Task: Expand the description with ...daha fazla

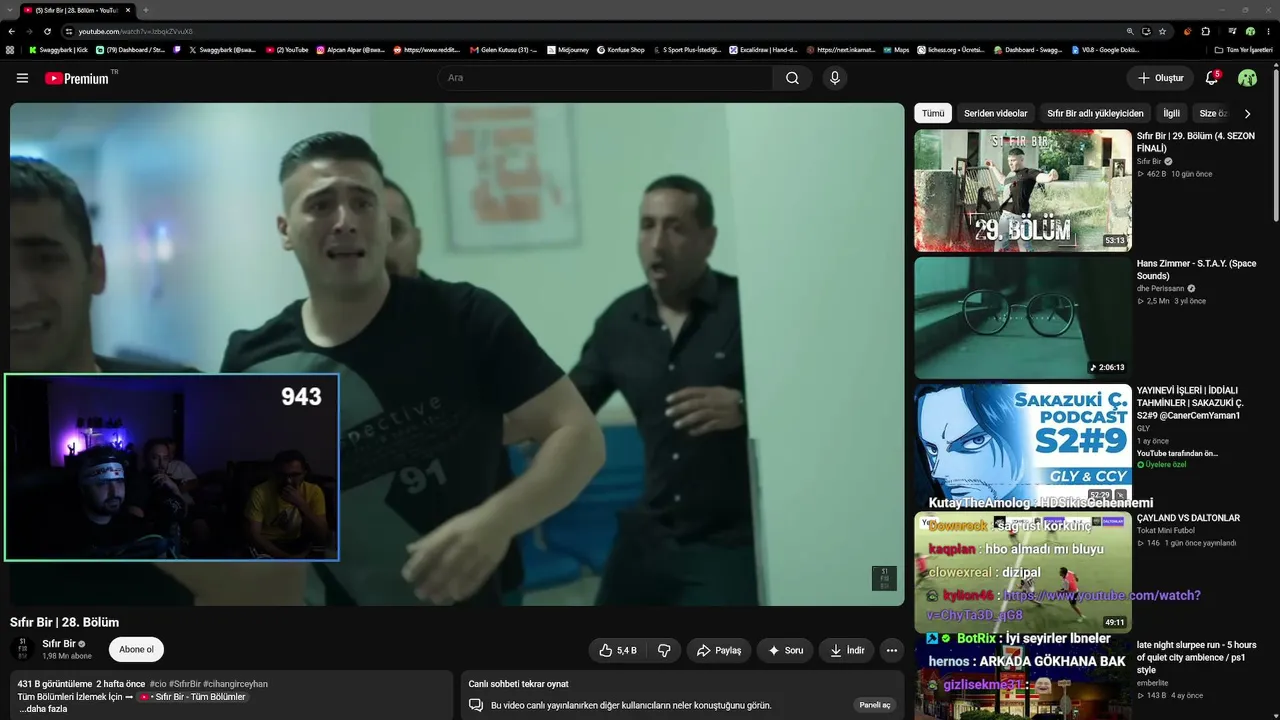Action: click(x=43, y=709)
